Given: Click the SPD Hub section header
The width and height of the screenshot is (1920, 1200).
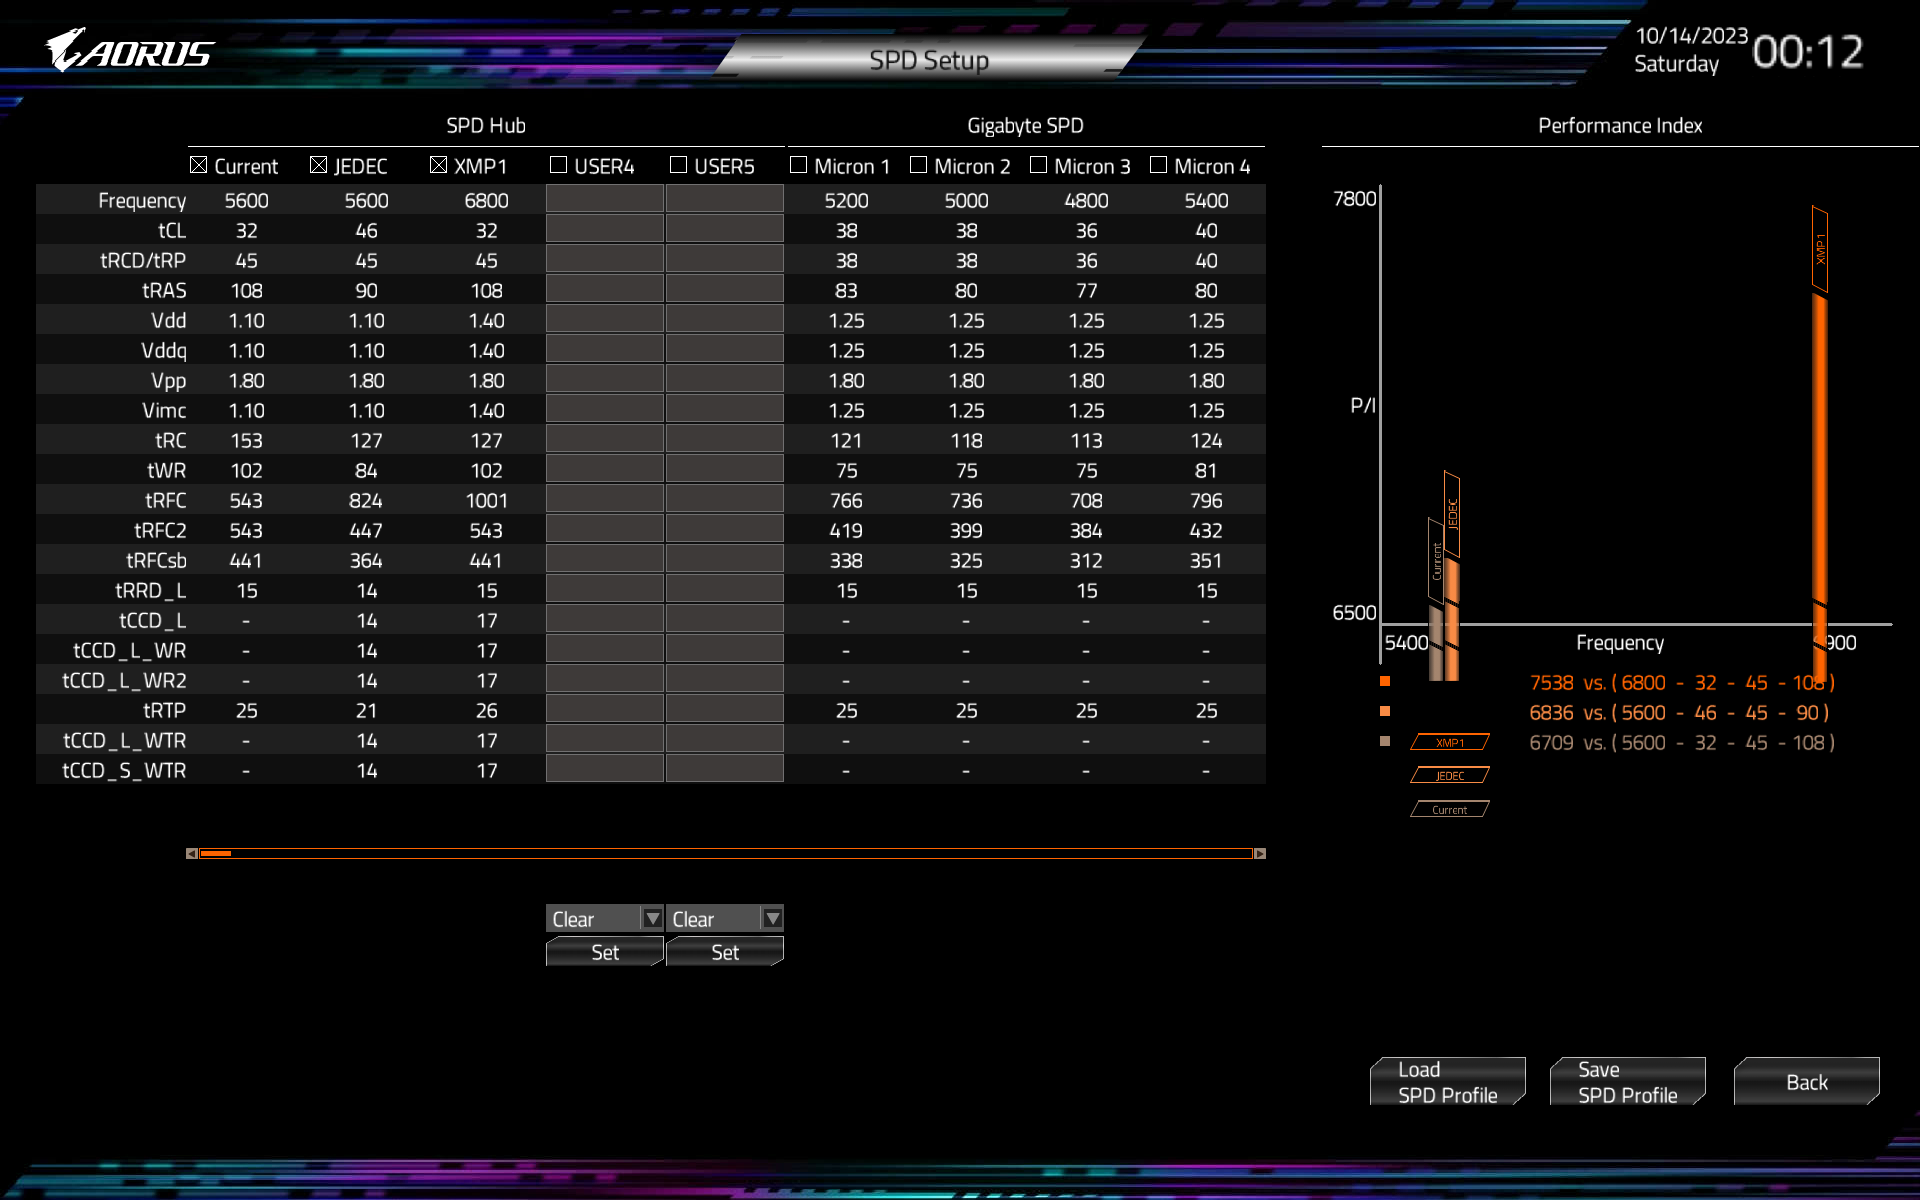Looking at the screenshot, I should 486,125.
